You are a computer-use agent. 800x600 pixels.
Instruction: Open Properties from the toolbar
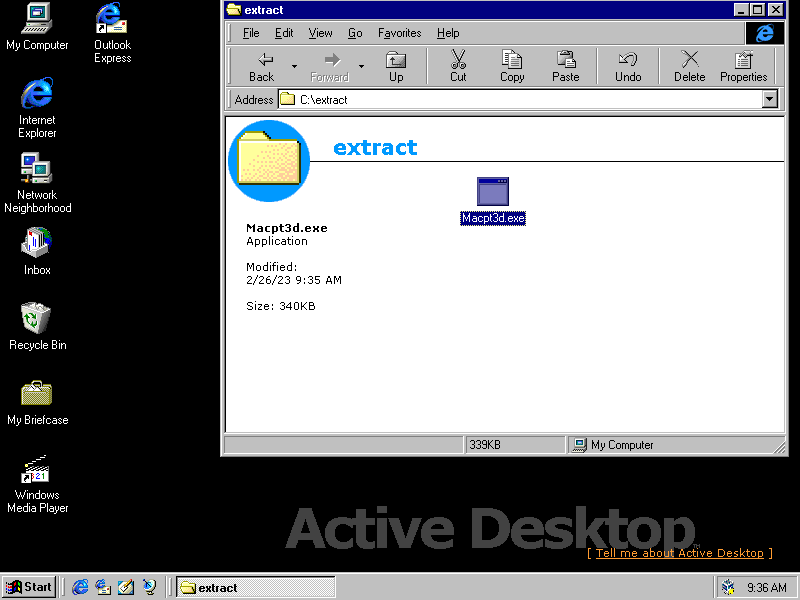point(743,67)
